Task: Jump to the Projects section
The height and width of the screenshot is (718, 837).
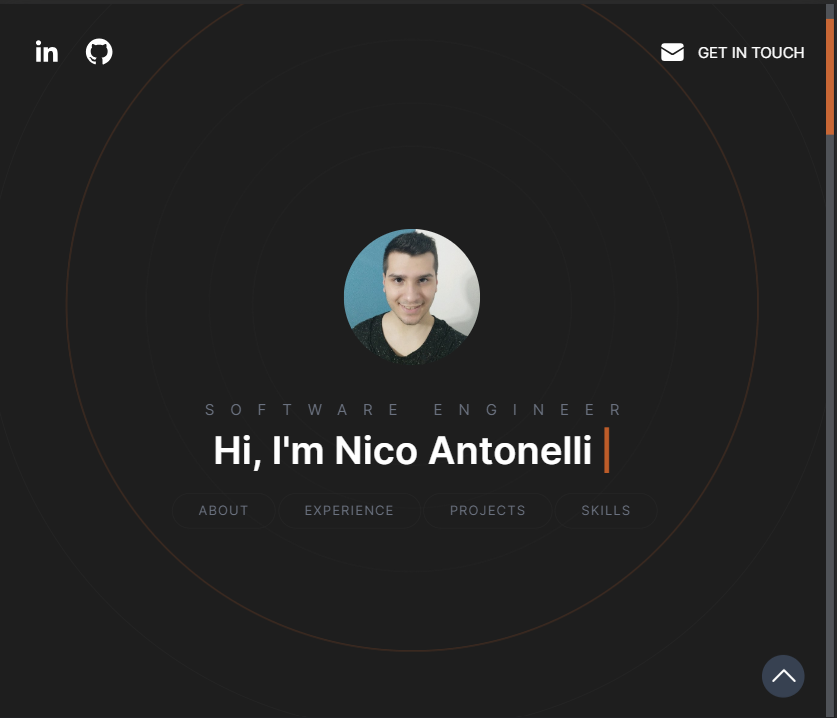Action: [487, 511]
